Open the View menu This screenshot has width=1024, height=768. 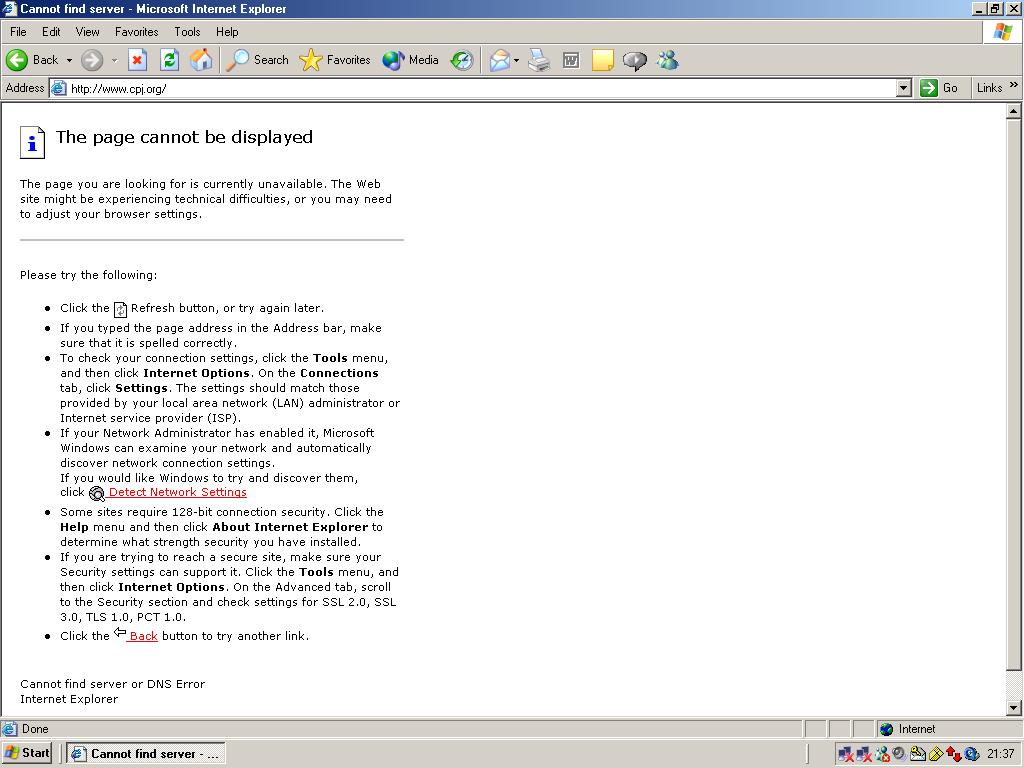pyautogui.click(x=88, y=31)
